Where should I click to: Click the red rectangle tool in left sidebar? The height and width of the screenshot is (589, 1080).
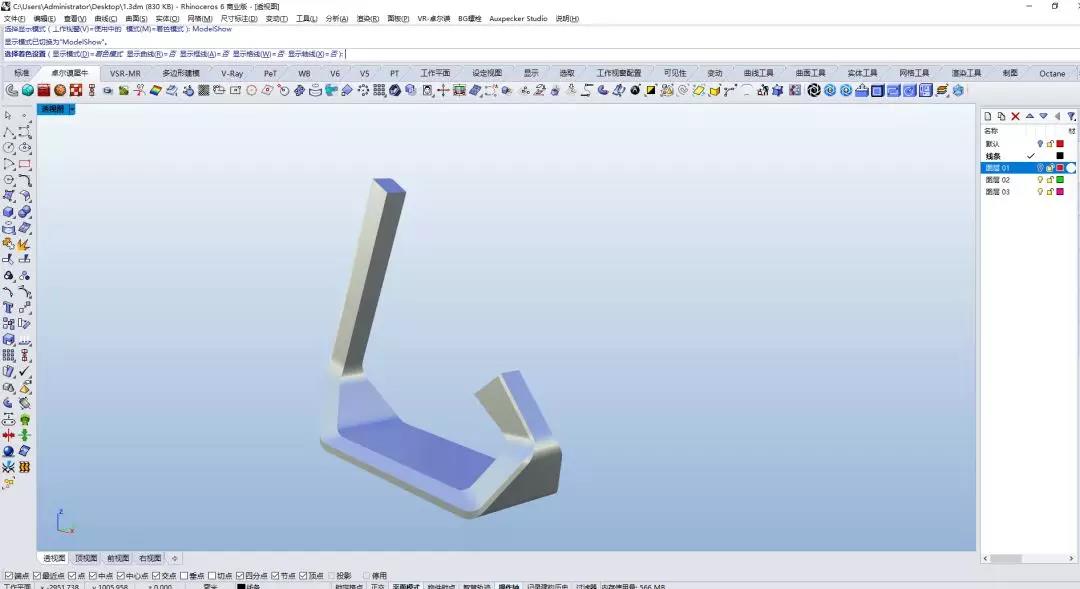coord(25,164)
